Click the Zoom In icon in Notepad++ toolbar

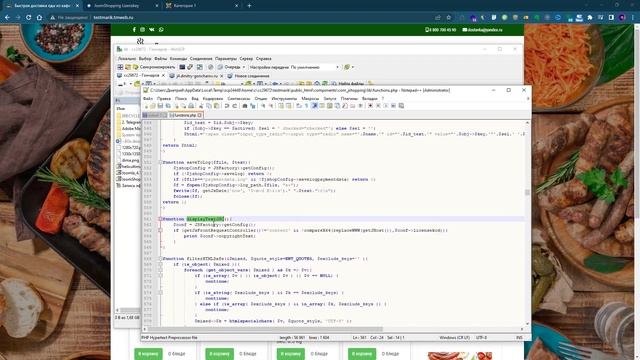(x=263, y=106)
